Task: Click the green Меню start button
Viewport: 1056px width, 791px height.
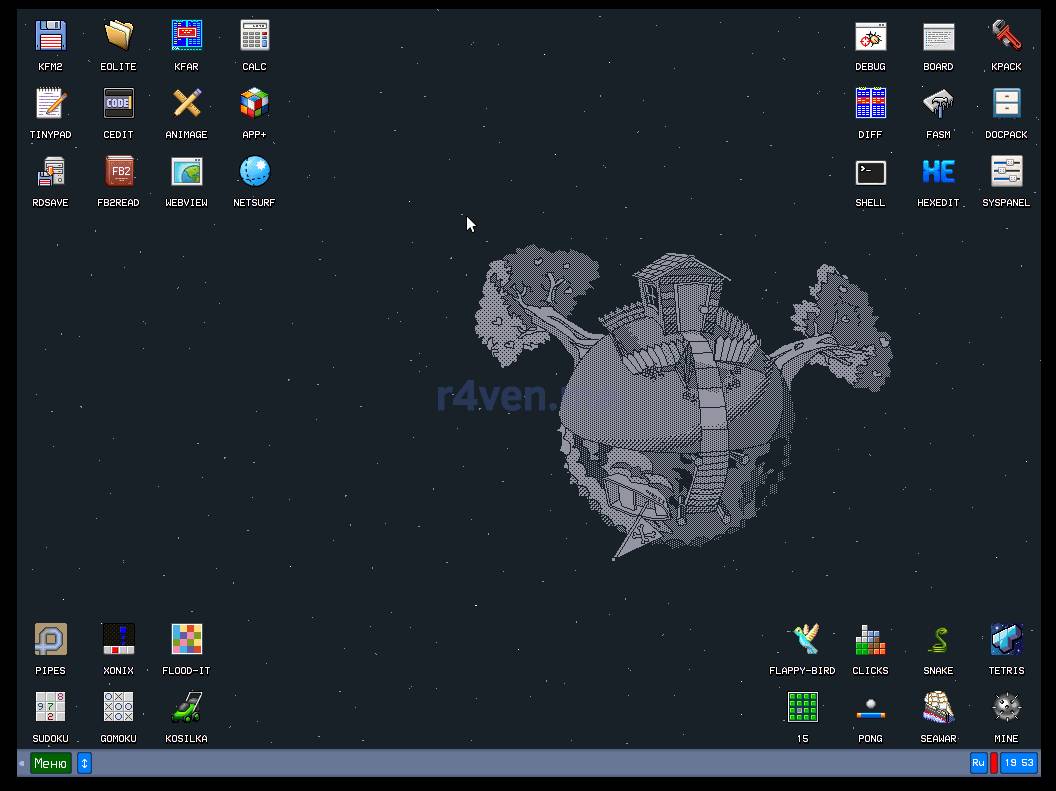Action: coord(50,763)
